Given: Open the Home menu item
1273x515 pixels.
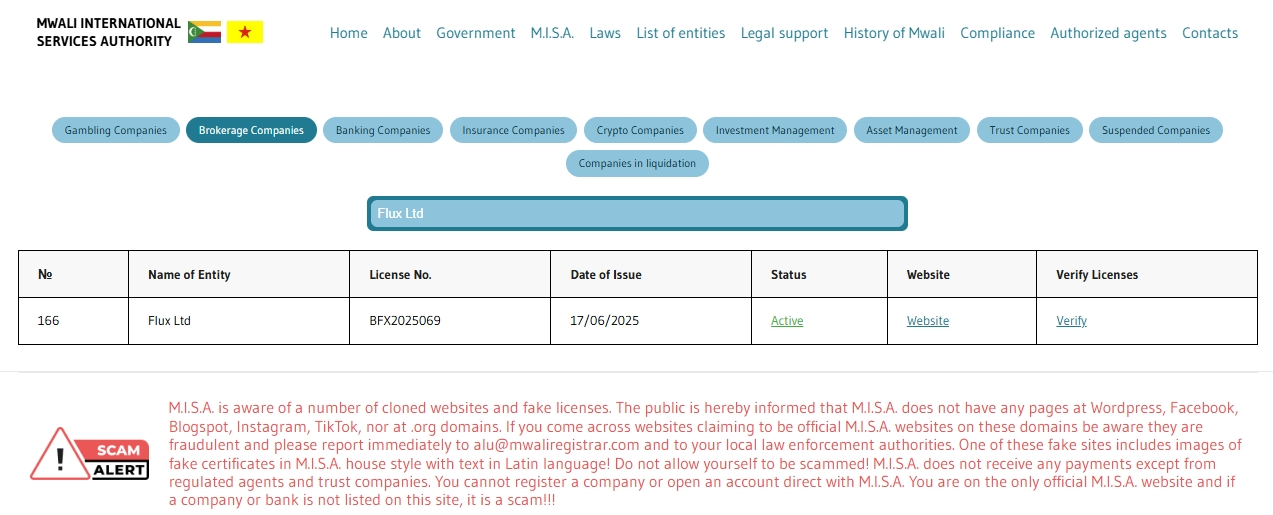Looking at the screenshot, I should pos(349,33).
